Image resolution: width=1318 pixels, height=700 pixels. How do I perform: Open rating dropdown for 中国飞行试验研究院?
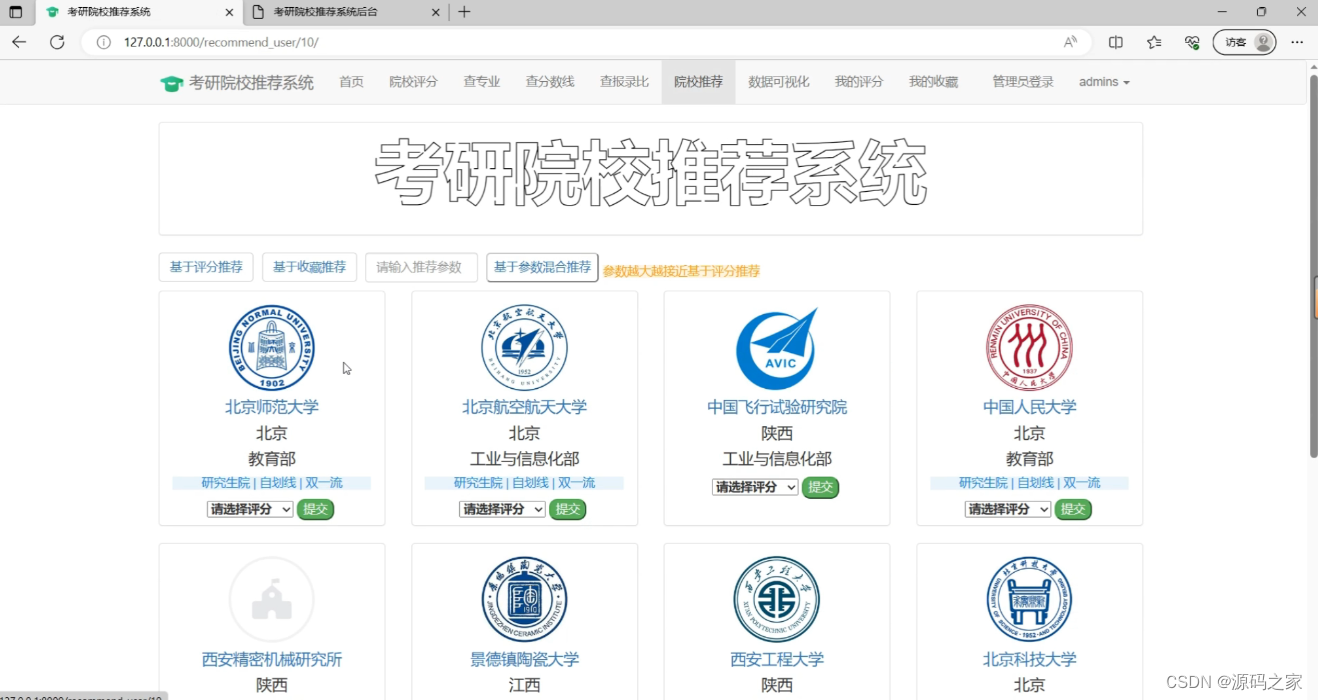click(755, 487)
